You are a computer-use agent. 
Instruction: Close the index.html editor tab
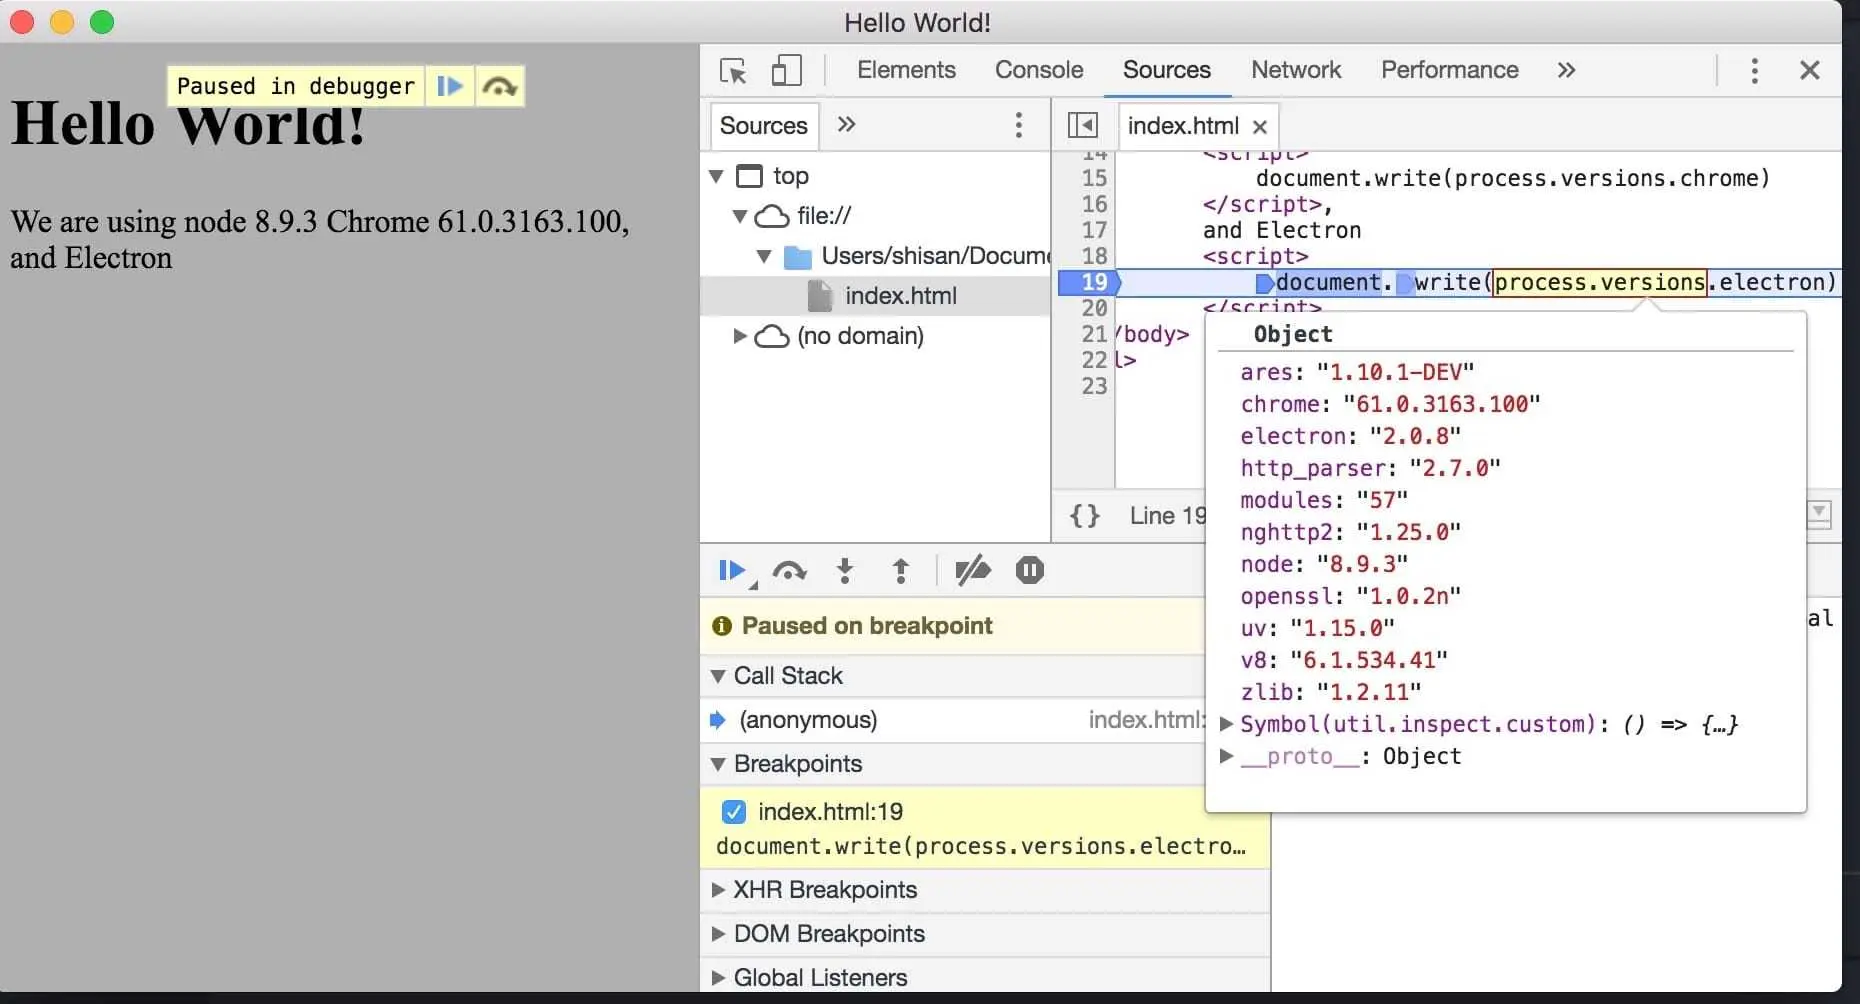(x=1260, y=127)
